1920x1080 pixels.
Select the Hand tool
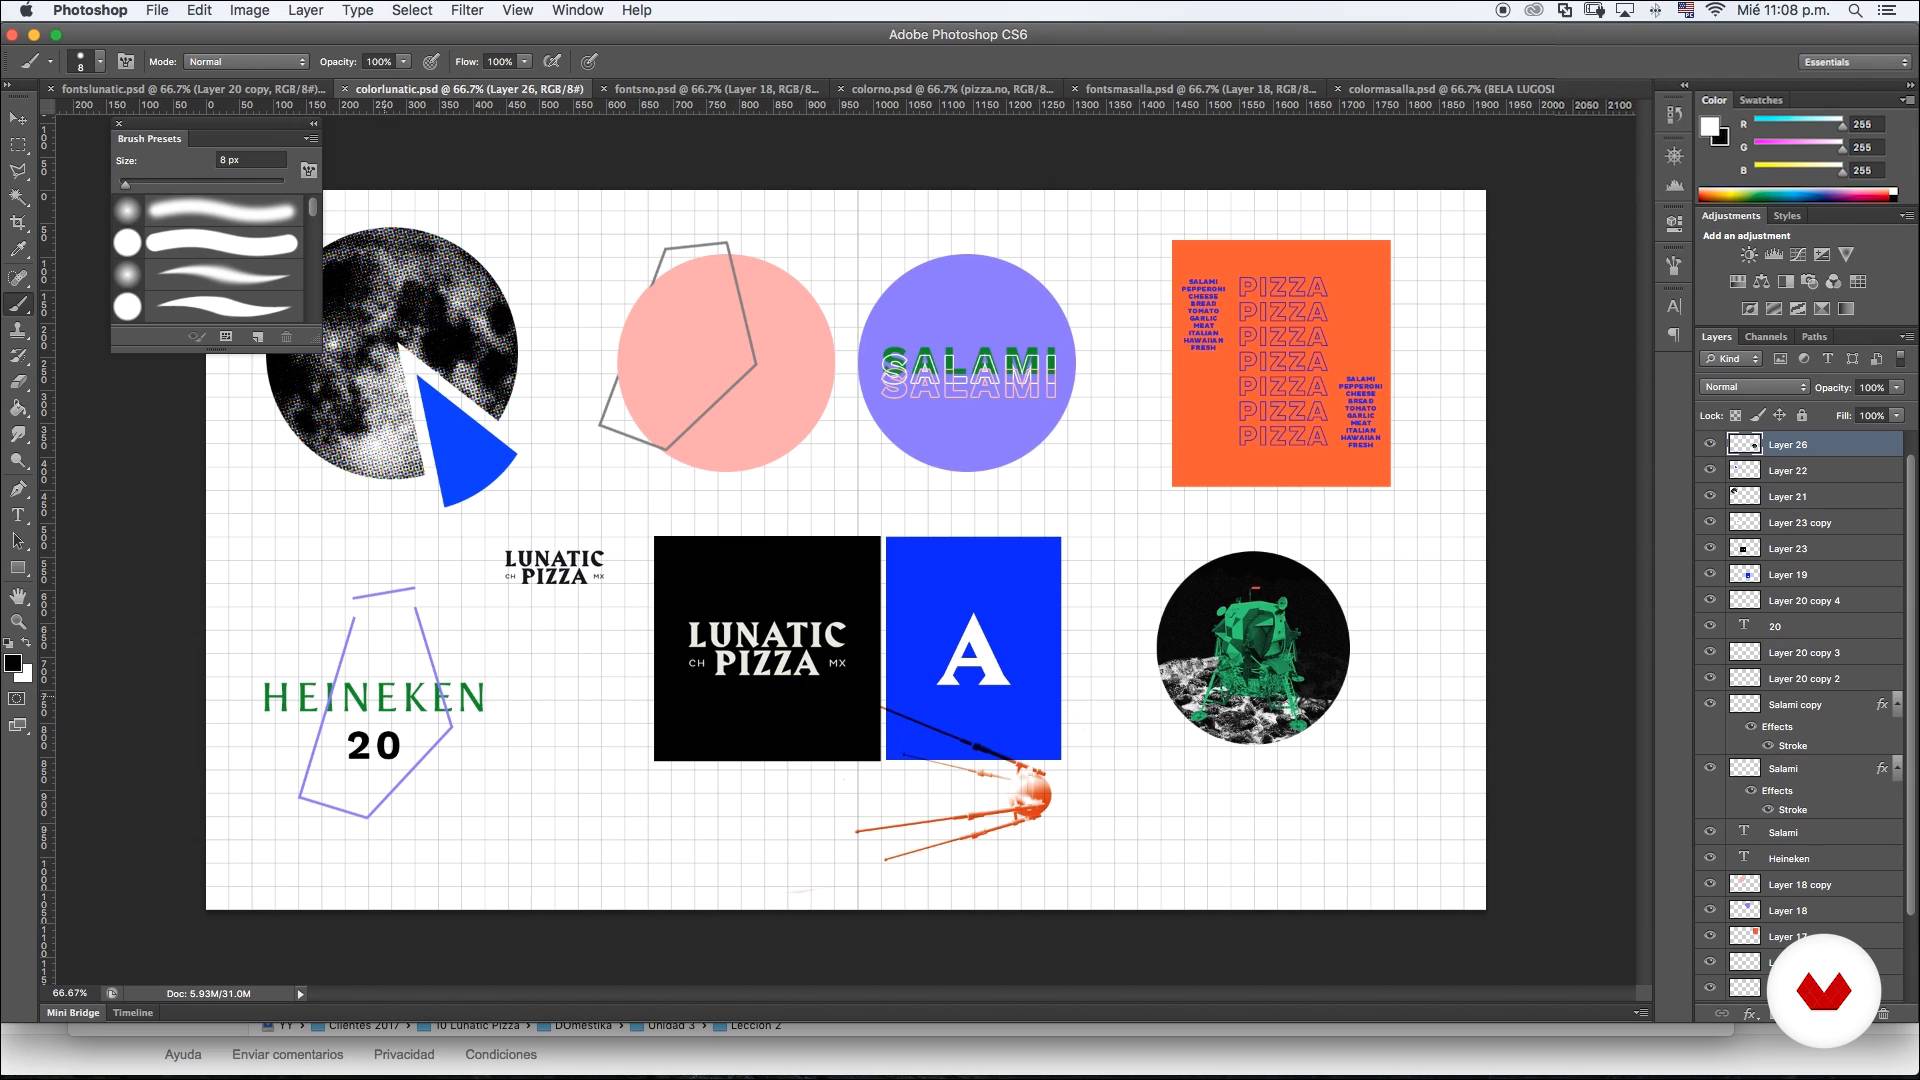[x=18, y=596]
